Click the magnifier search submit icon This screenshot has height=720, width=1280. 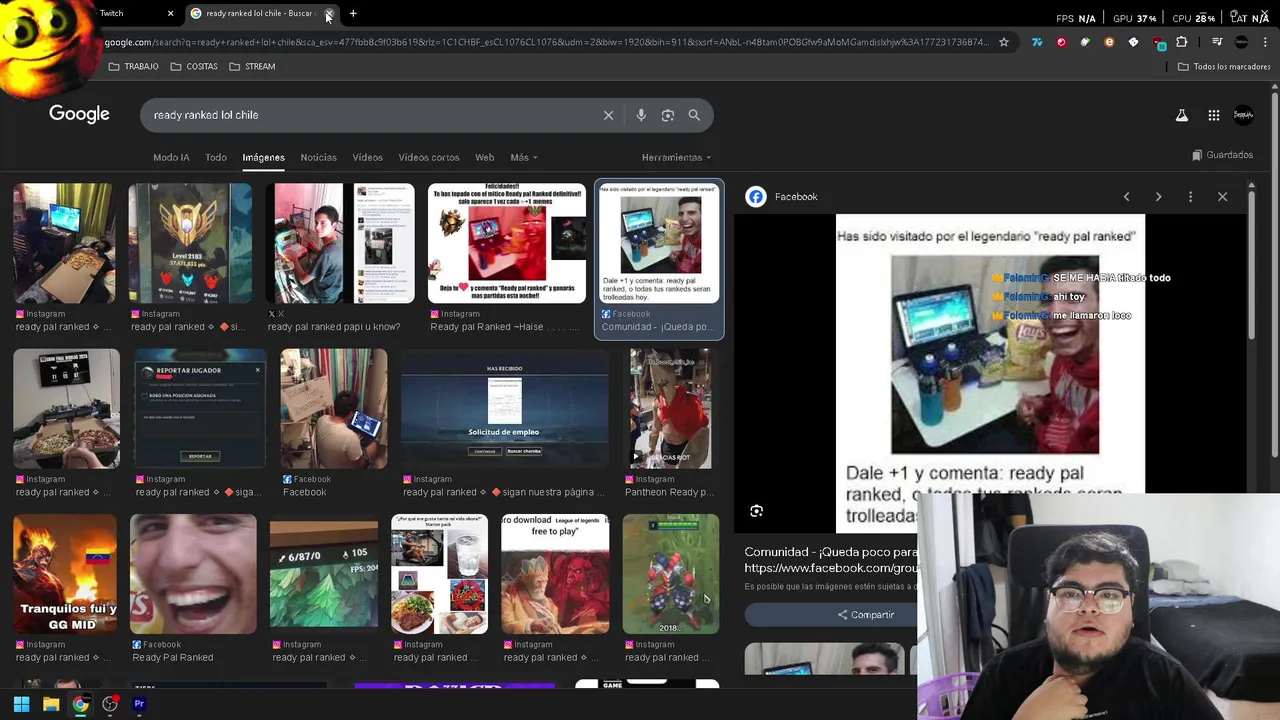pyautogui.click(x=694, y=115)
